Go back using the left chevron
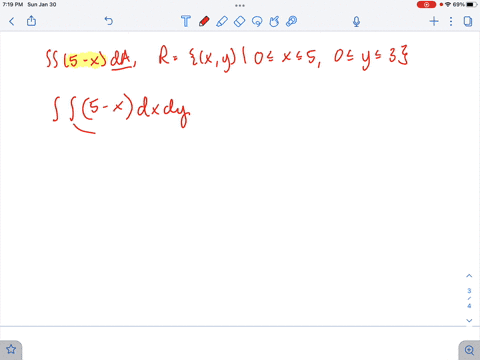Image resolution: width=480 pixels, height=360 pixels. [x=12, y=22]
